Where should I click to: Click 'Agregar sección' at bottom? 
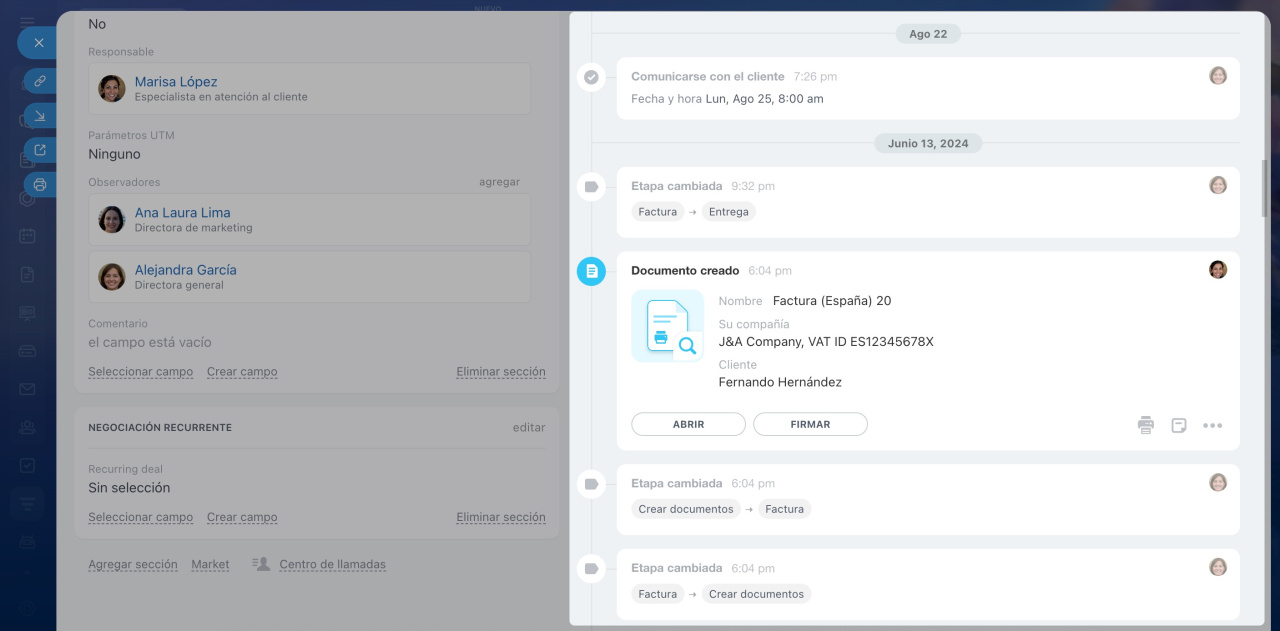pyautogui.click(x=132, y=565)
